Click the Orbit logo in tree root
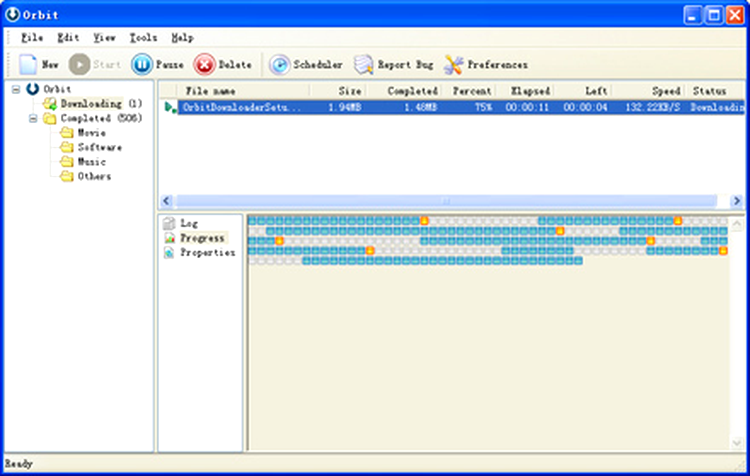The image size is (750, 476). tap(33, 89)
